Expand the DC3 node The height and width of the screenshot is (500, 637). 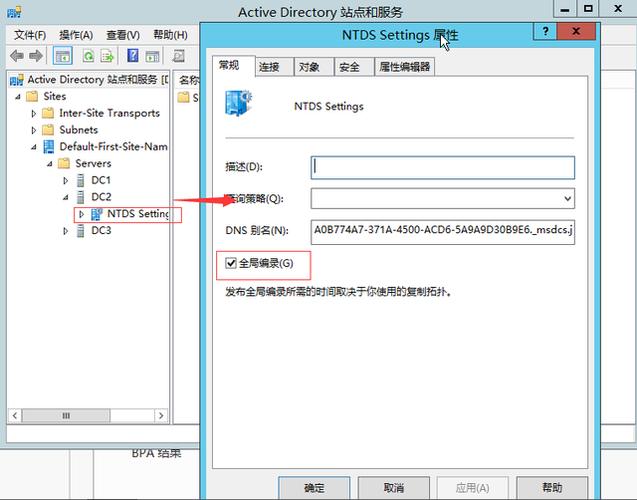[65, 231]
